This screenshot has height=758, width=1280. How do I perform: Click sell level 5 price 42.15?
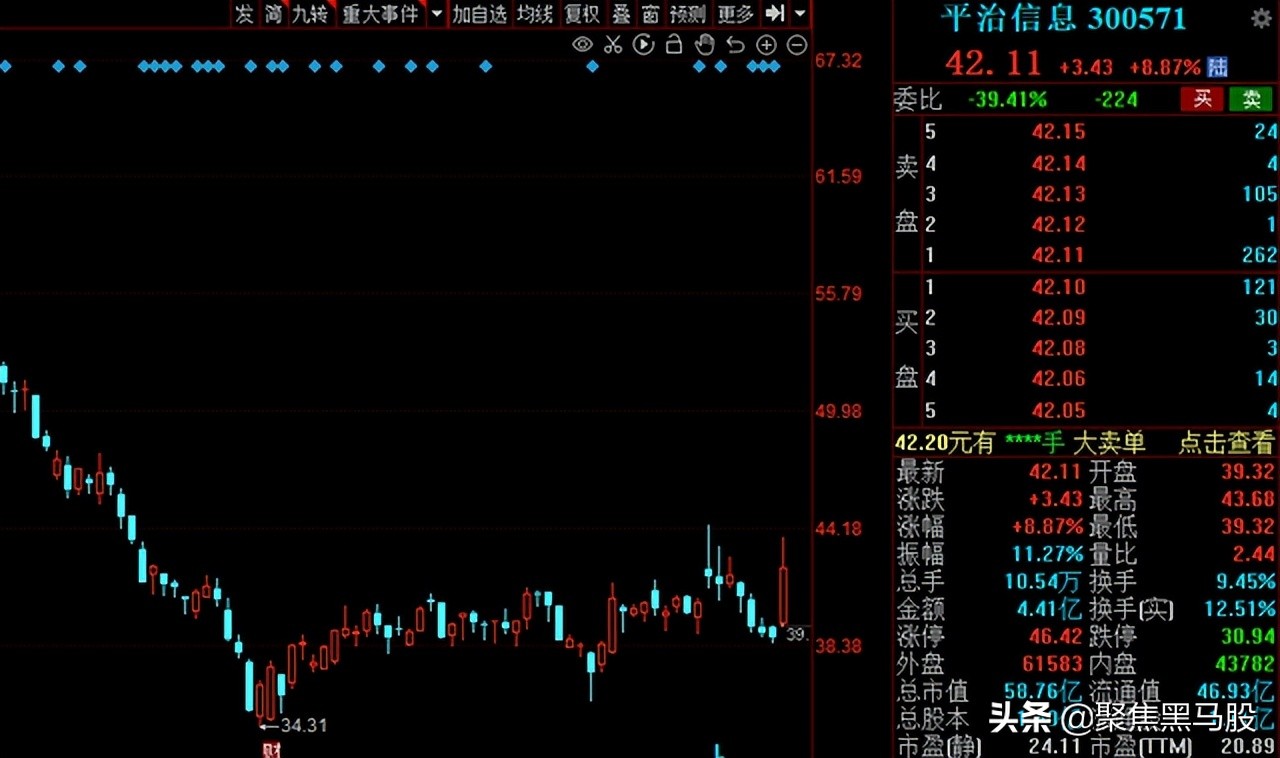pos(1058,132)
